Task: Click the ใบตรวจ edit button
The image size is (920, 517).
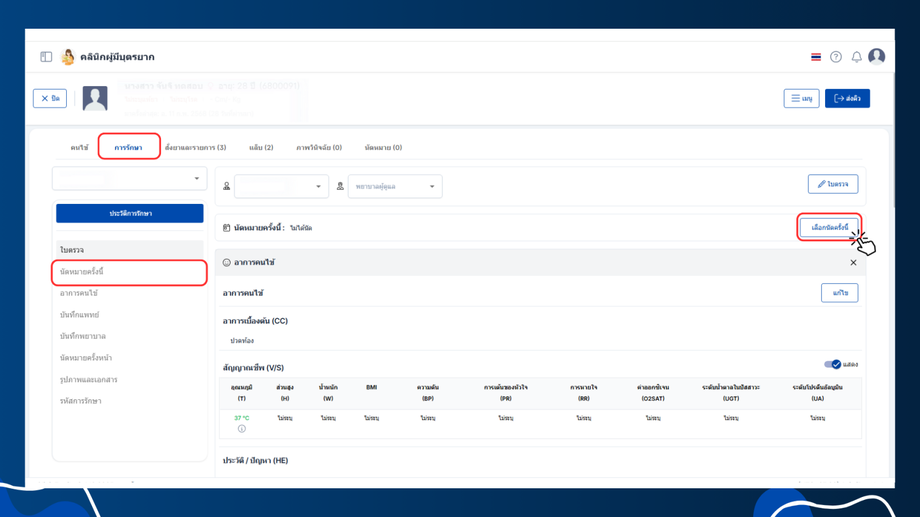Action: (833, 184)
